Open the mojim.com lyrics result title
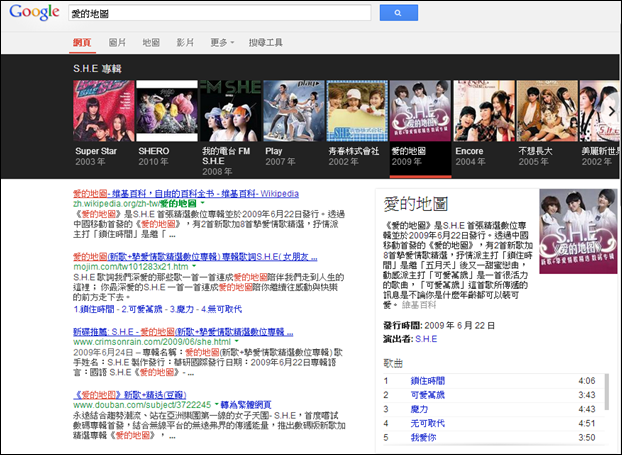 coord(195,257)
